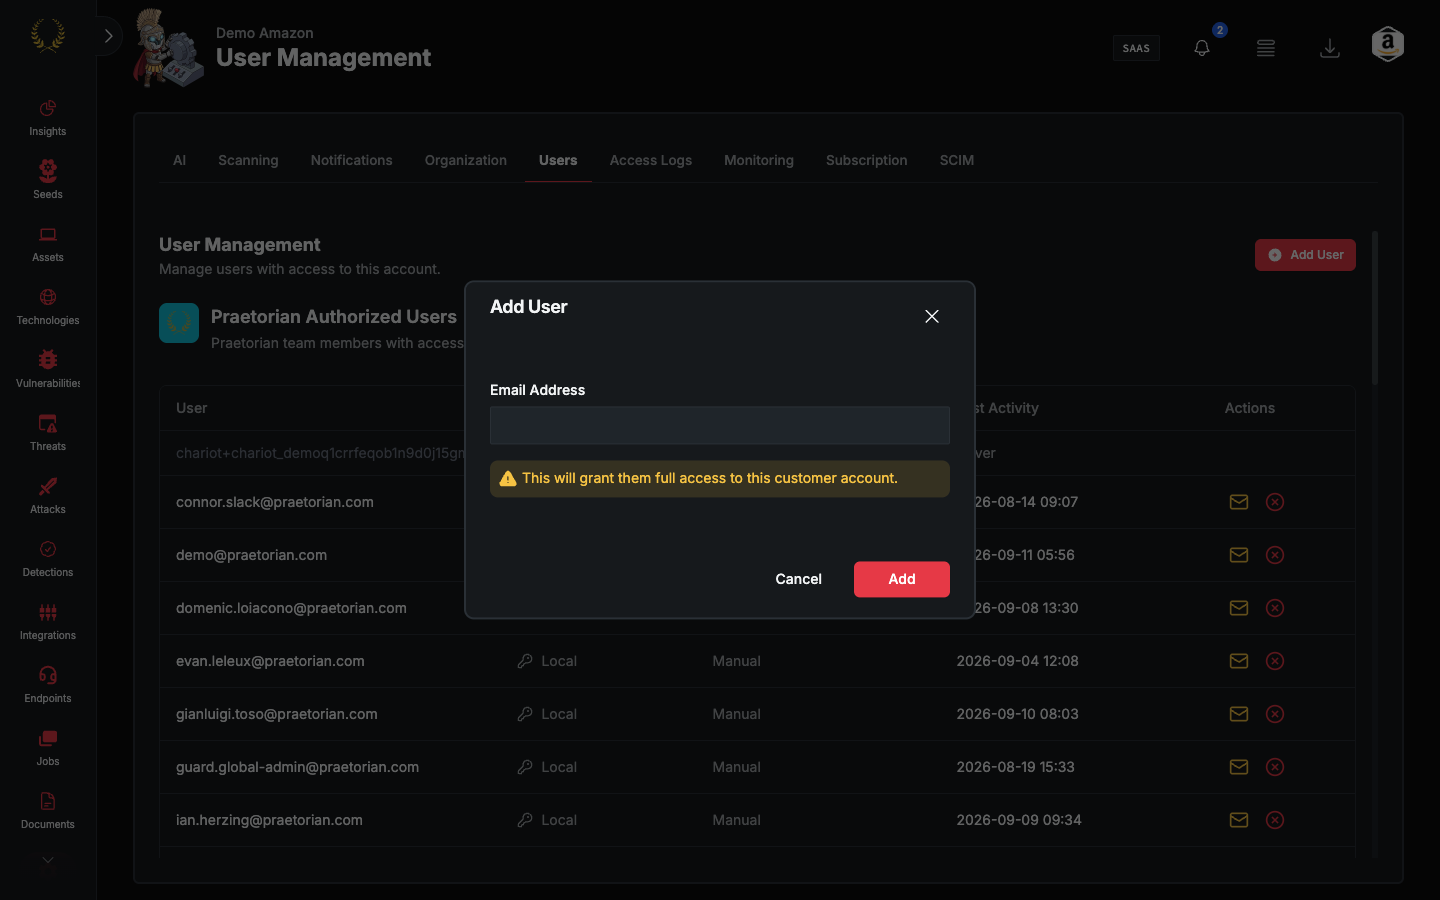Switch to the AI tab
Viewport: 1440px width, 900px height.
tap(179, 160)
